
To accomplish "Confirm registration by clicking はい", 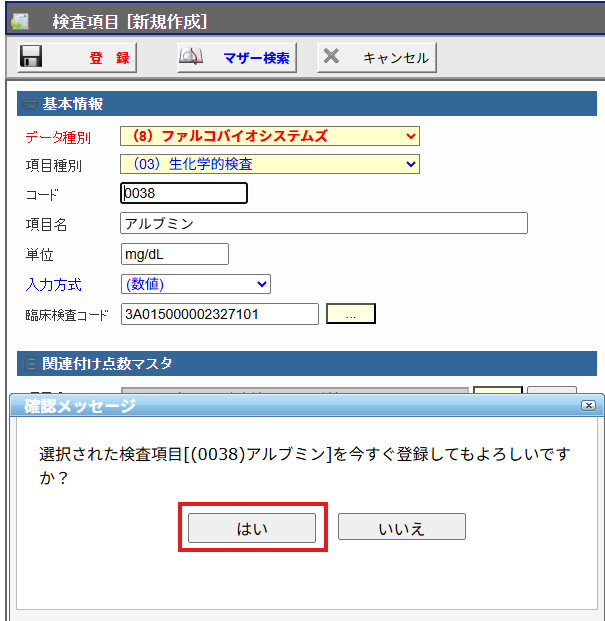I will [x=252, y=527].
